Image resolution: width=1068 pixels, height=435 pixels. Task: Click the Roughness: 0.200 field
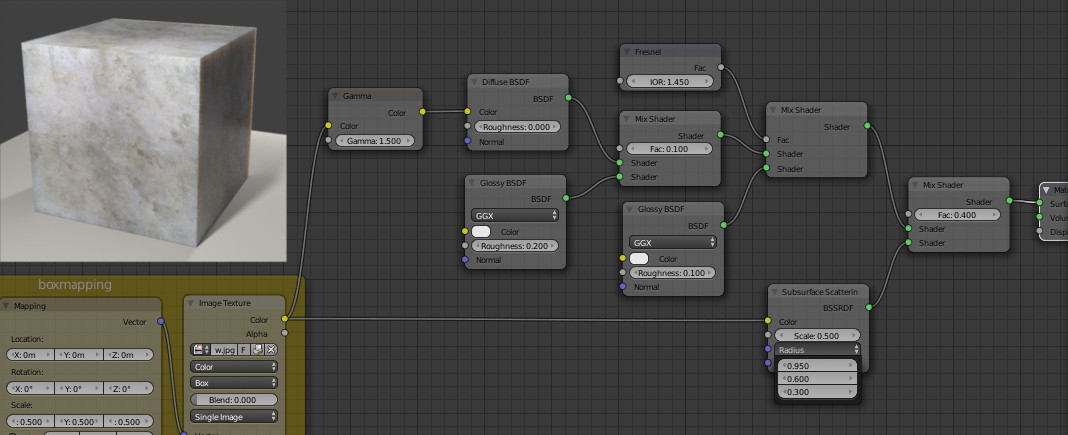pos(515,246)
